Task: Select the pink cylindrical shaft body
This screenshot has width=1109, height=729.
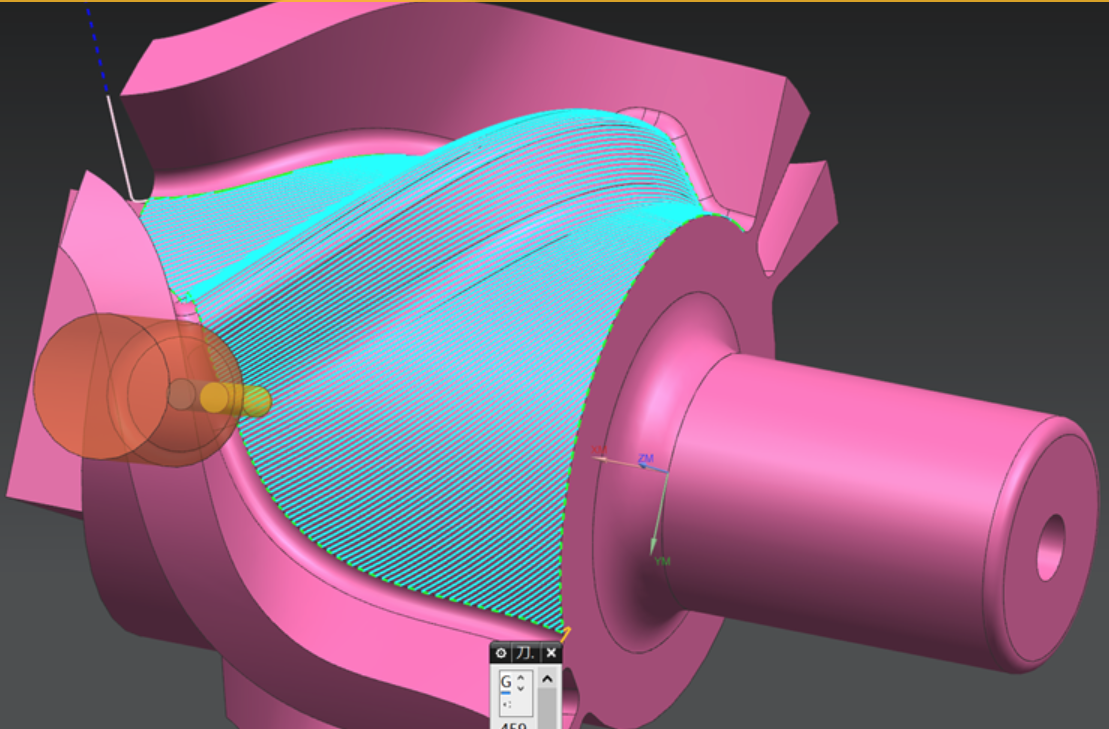Action: (x=850, y=480)
